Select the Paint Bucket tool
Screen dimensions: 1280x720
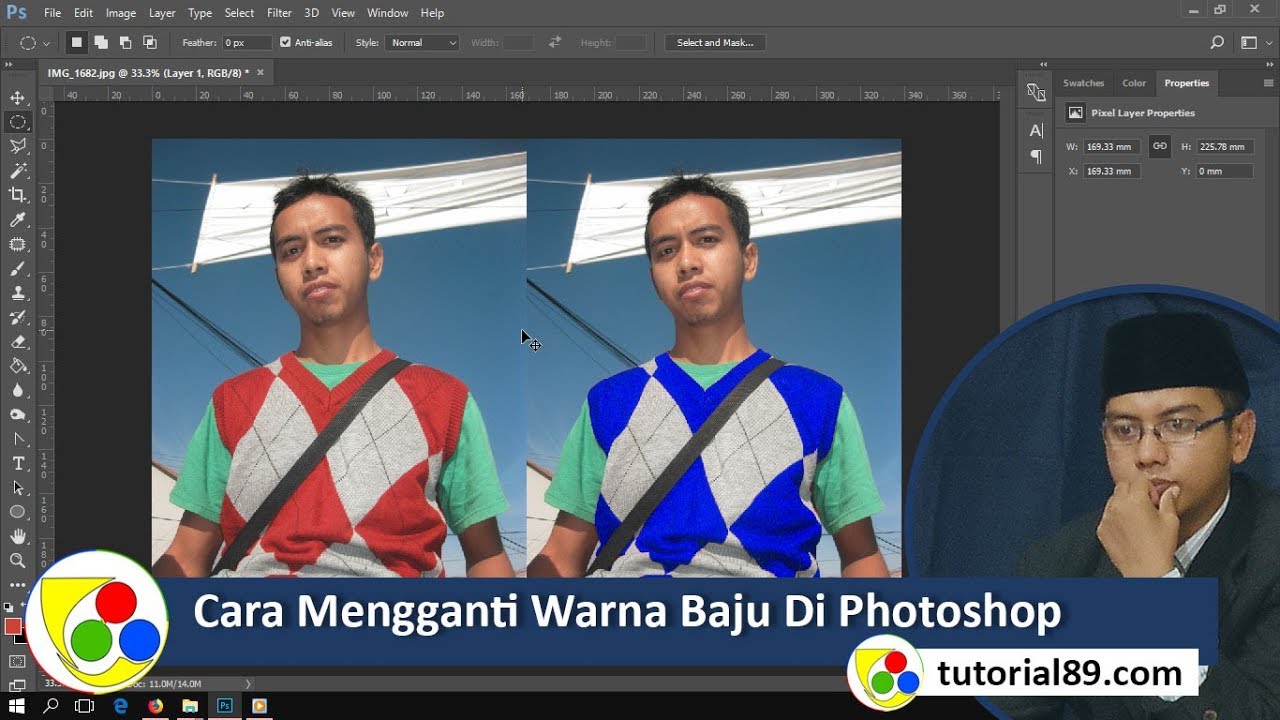point(18,366)
